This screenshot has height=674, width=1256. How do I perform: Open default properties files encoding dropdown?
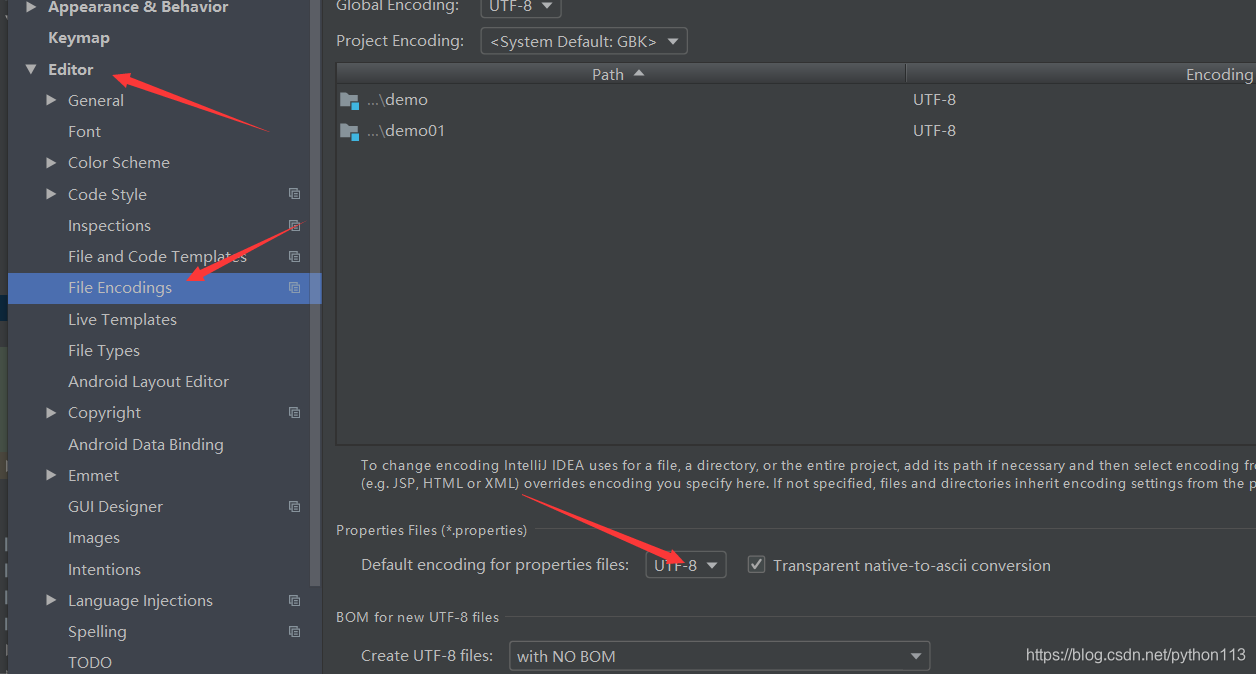pyautogui.click(x=686, y=565)
